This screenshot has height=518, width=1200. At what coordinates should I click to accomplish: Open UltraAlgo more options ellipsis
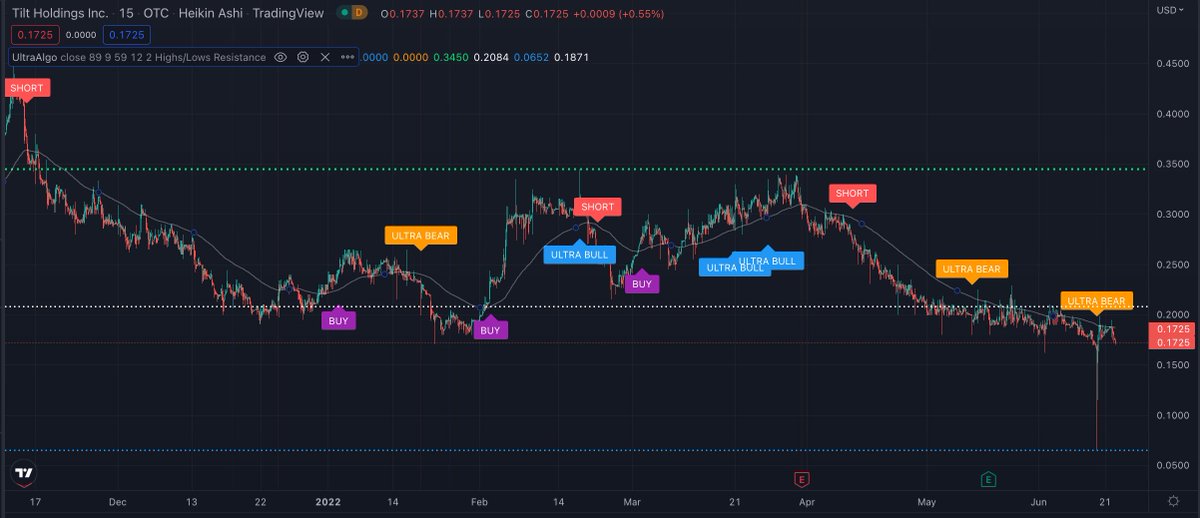click(x=347, y=57)
